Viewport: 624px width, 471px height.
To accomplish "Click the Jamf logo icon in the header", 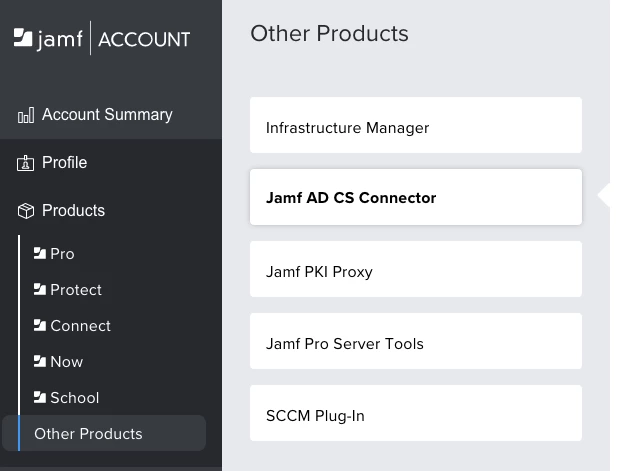I will click(23, 37).
